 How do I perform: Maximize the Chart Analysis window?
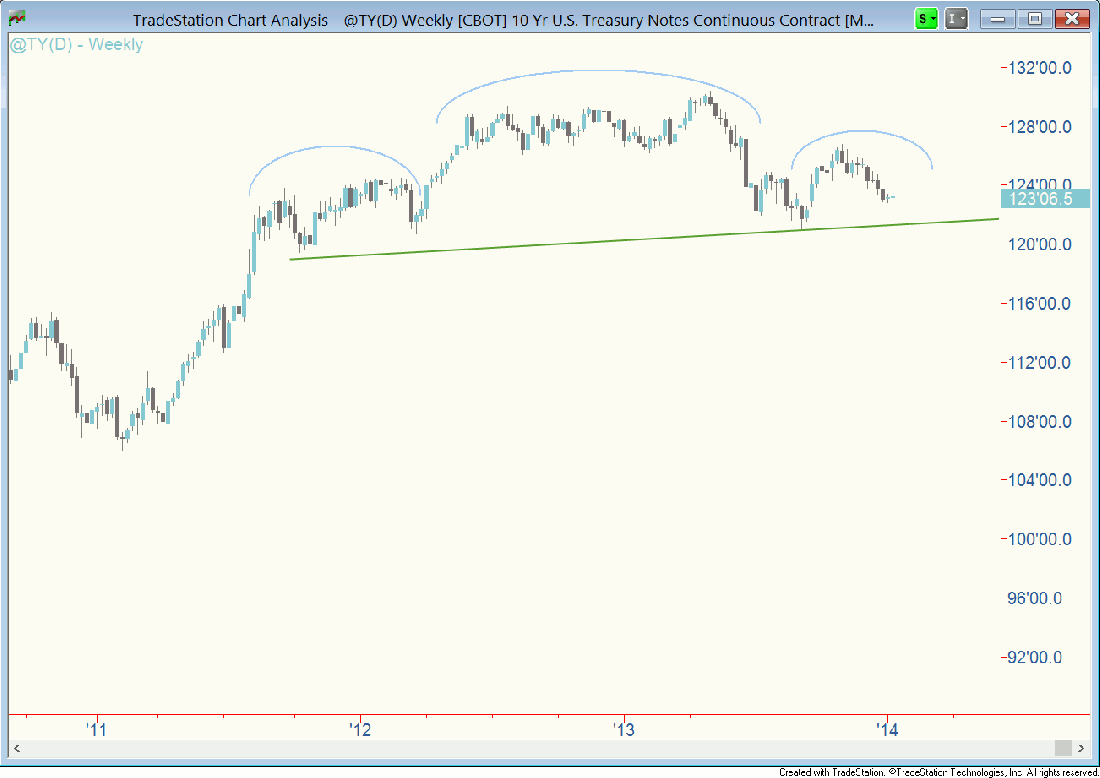(1034, 18)
